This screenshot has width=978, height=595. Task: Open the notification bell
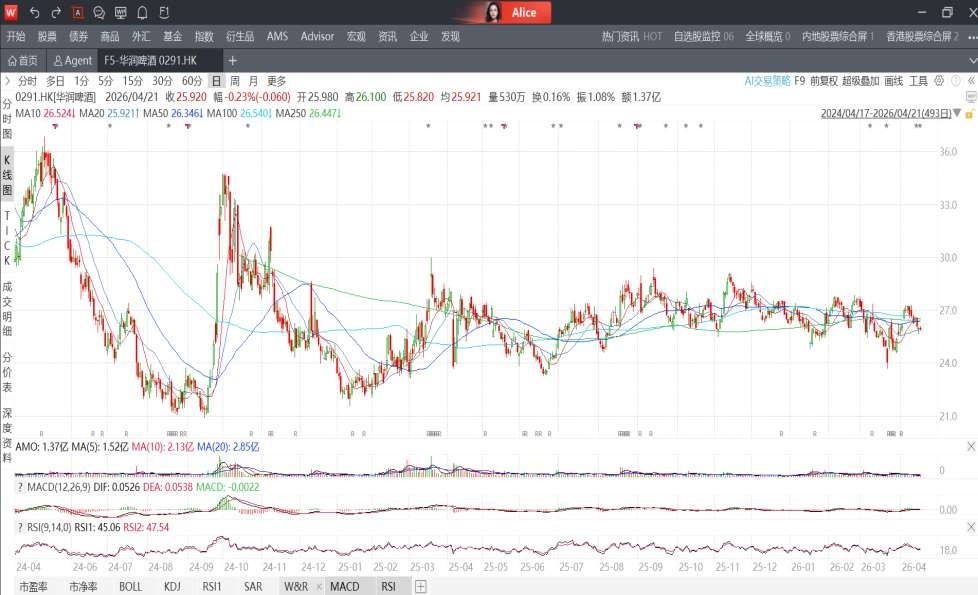click(142, 13)
